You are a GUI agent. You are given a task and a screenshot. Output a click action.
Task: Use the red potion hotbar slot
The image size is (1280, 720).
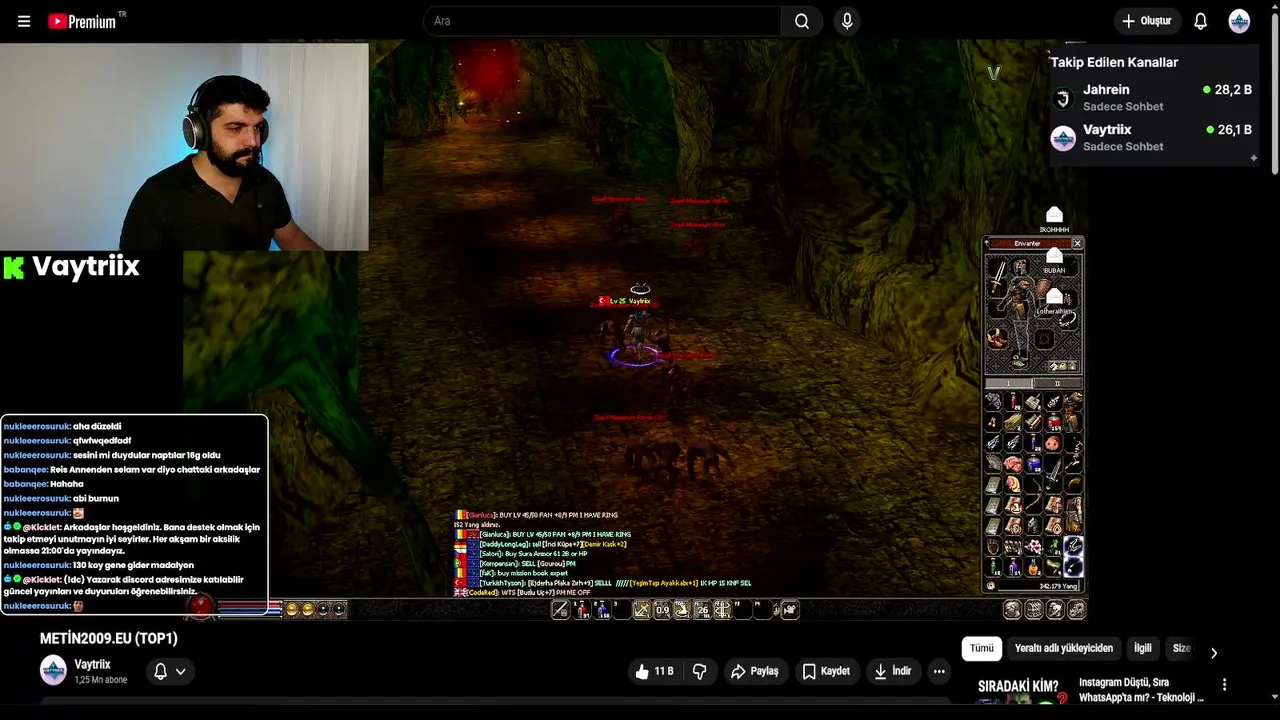[x=582, y=610]
